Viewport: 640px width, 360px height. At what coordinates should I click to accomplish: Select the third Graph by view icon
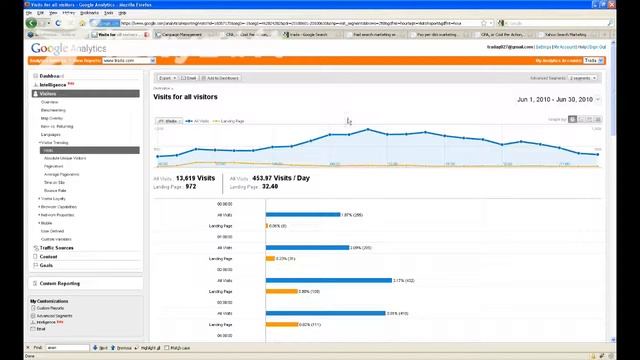coord(589,119)
